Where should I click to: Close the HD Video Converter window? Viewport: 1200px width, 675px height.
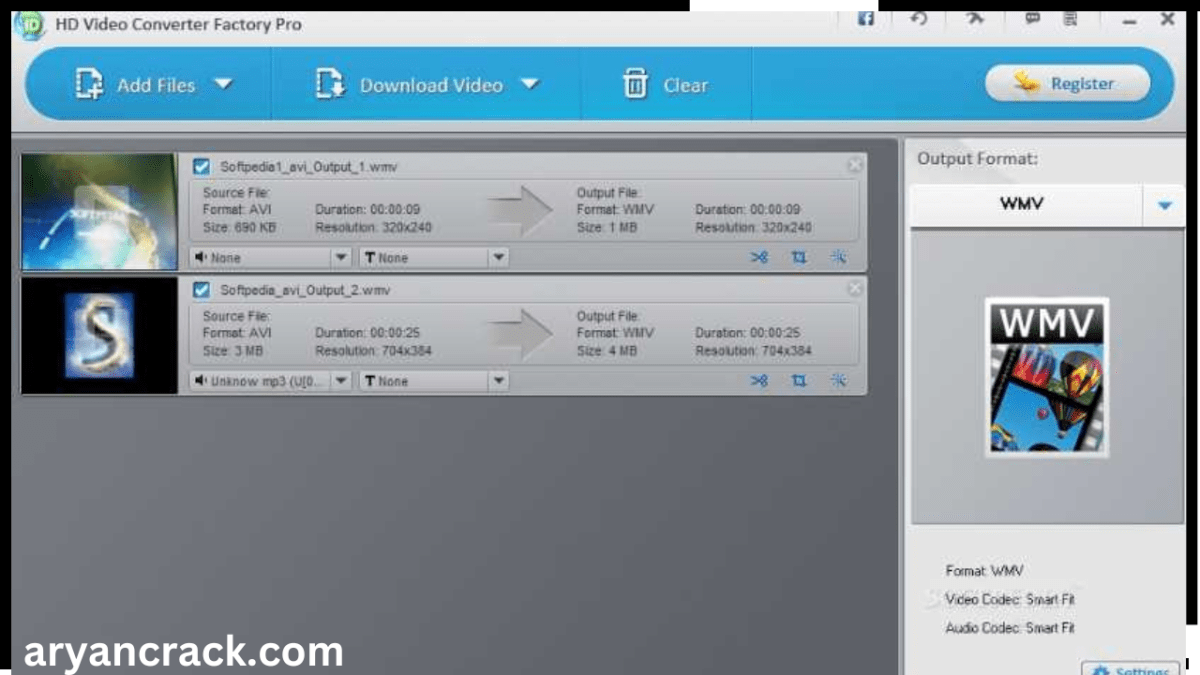[x=1167, y=19]
